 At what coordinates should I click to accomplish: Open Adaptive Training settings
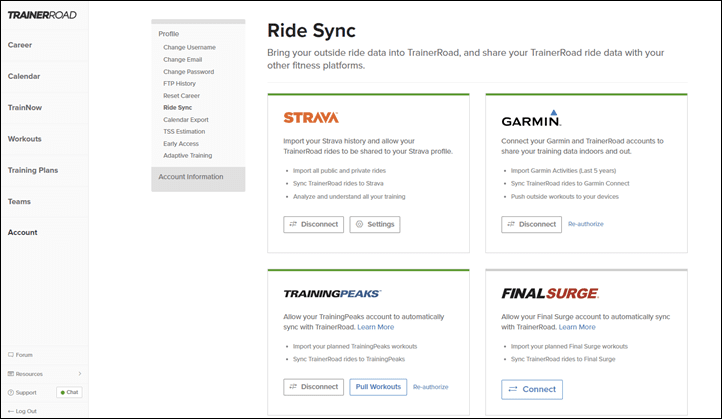pyautogui.click(x=187, y=156)
